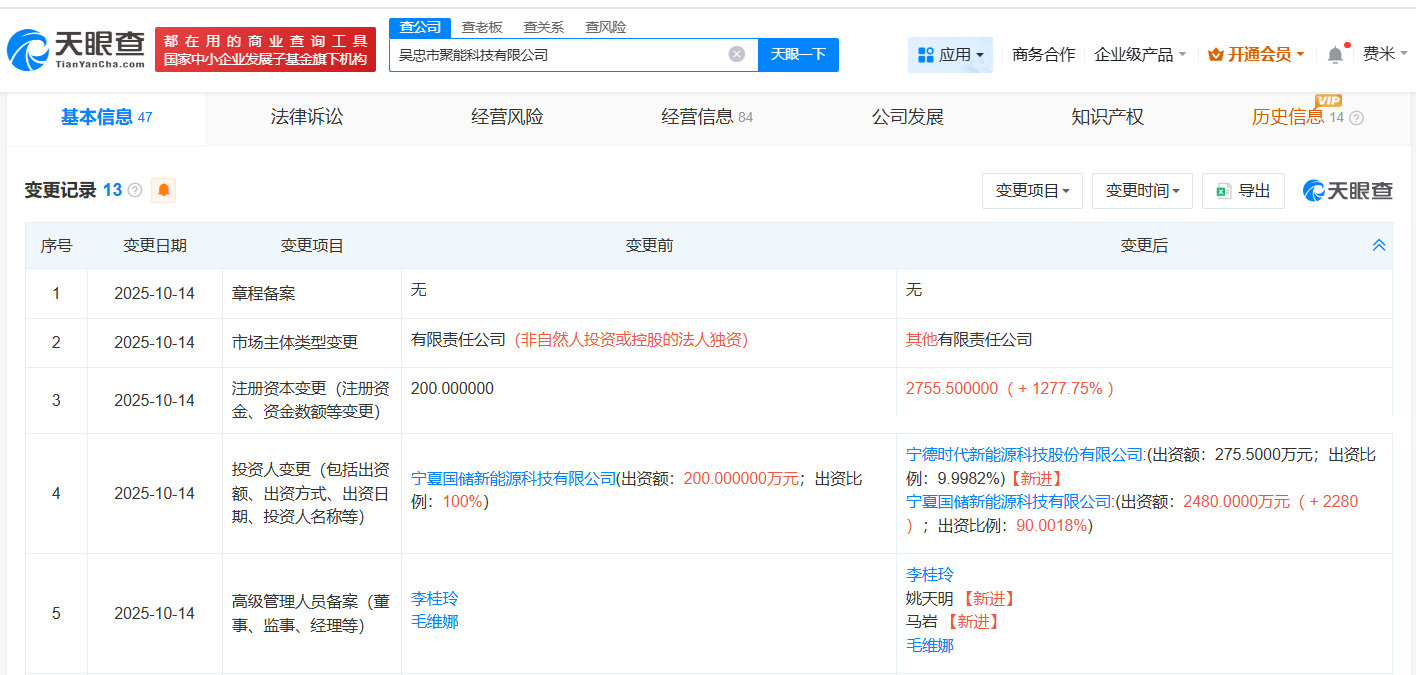The height and width of the screenshot is (675, 1416).
Task: Open the 变更项目 filter dropdown
Action: point(1032,190)
